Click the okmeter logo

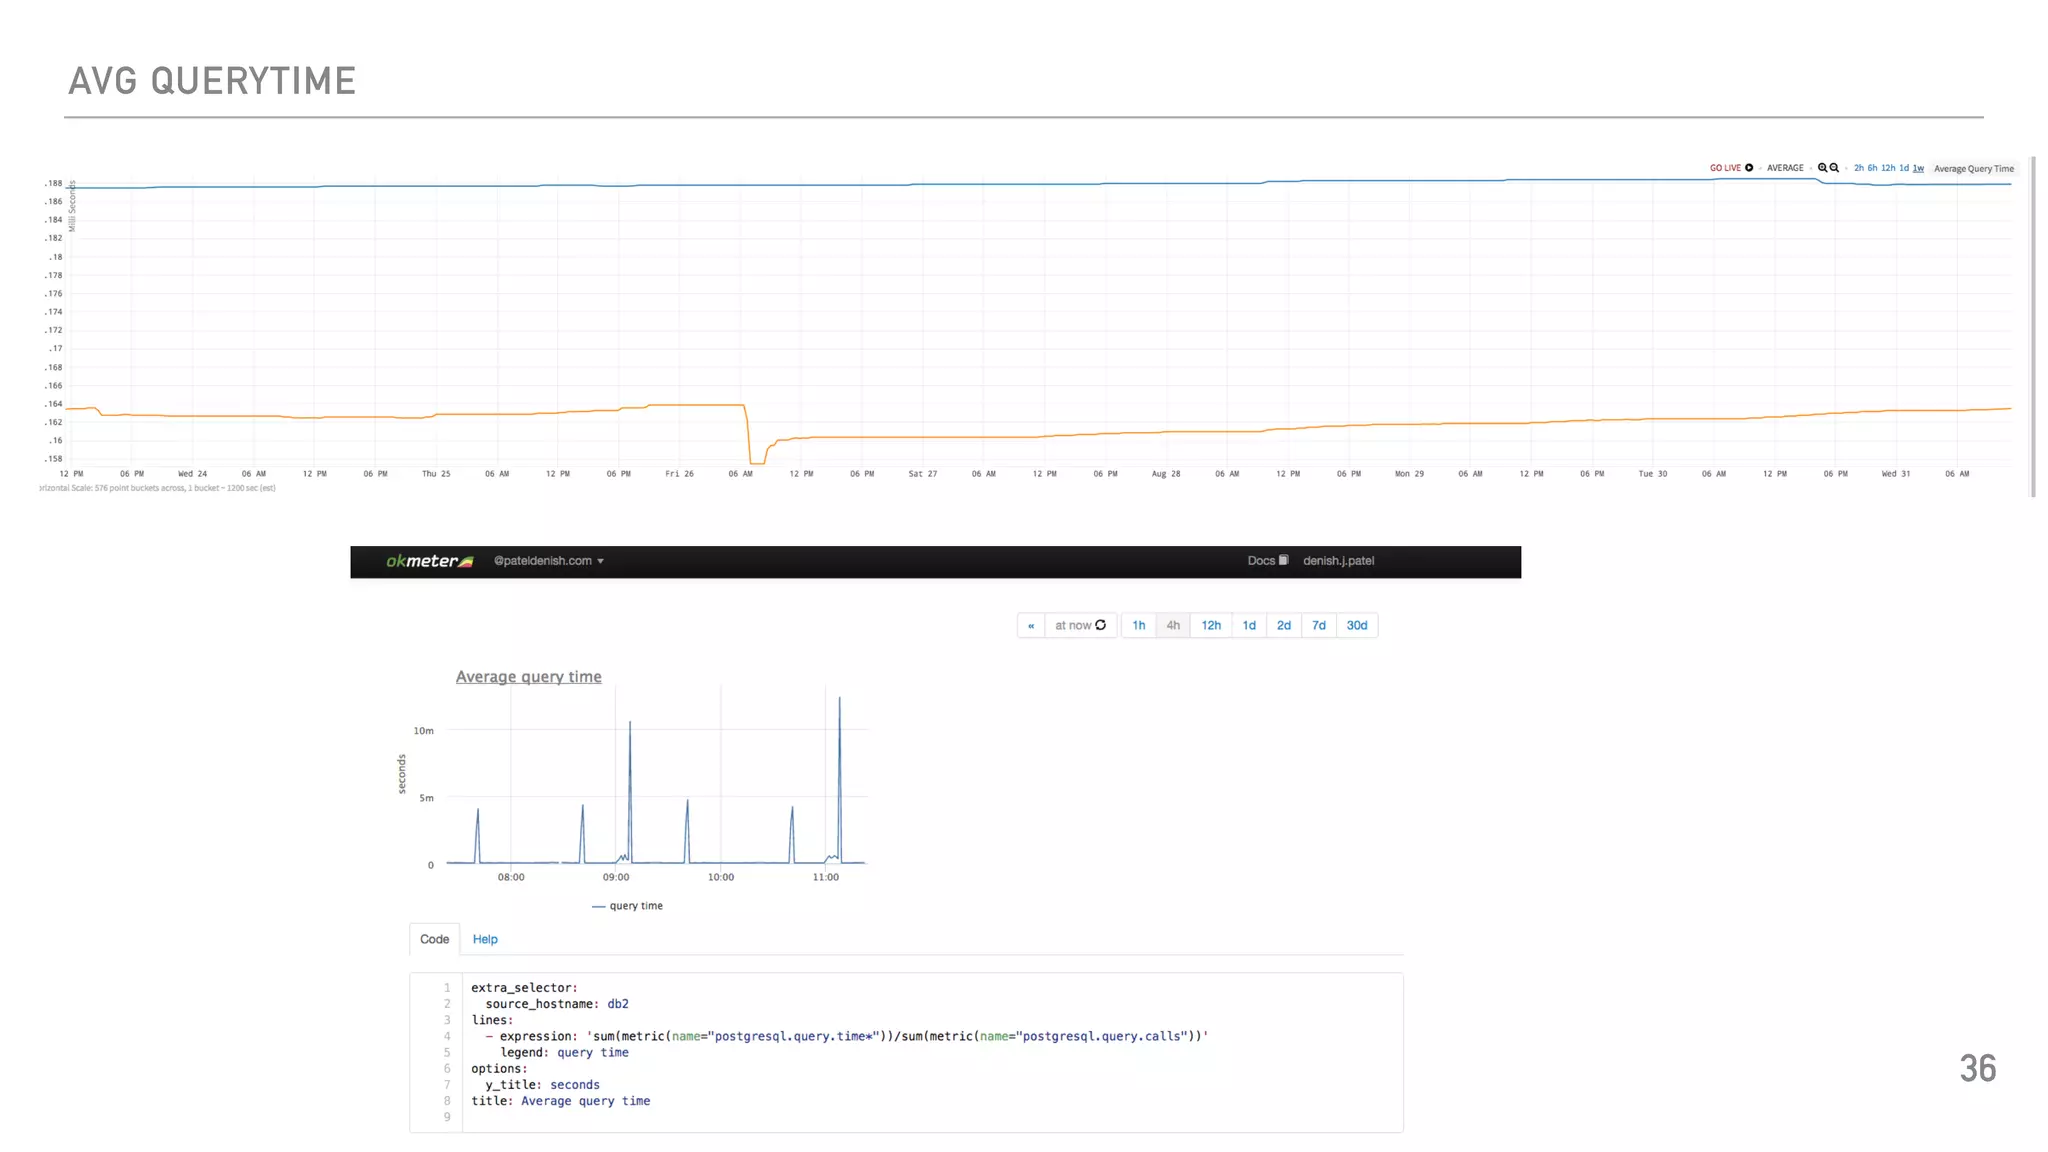pyautogui.click(x=429, y=561)
